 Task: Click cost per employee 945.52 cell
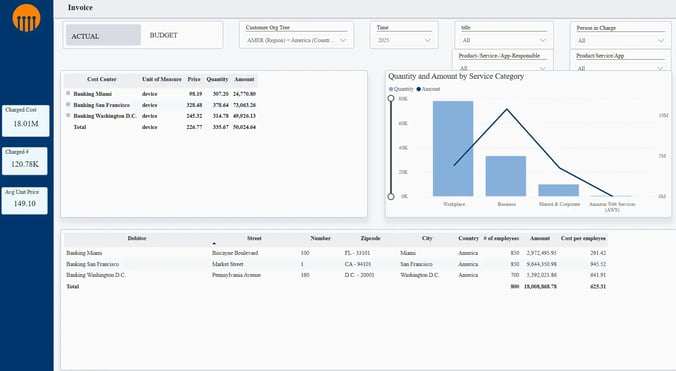[x=598, y=264]
